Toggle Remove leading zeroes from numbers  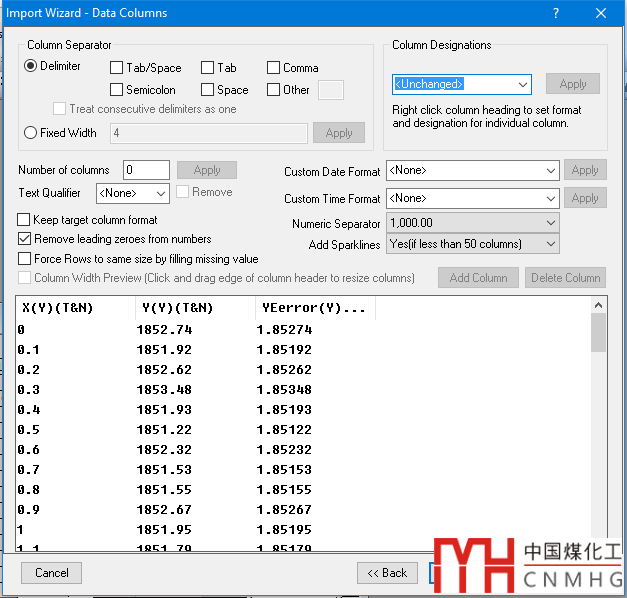coord(25,239)
